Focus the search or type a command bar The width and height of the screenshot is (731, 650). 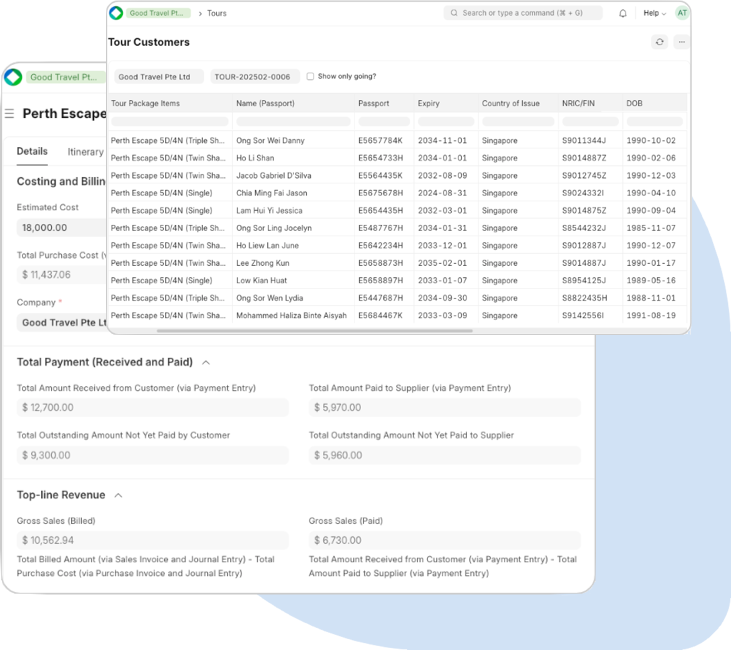click(x=523, y=13)
